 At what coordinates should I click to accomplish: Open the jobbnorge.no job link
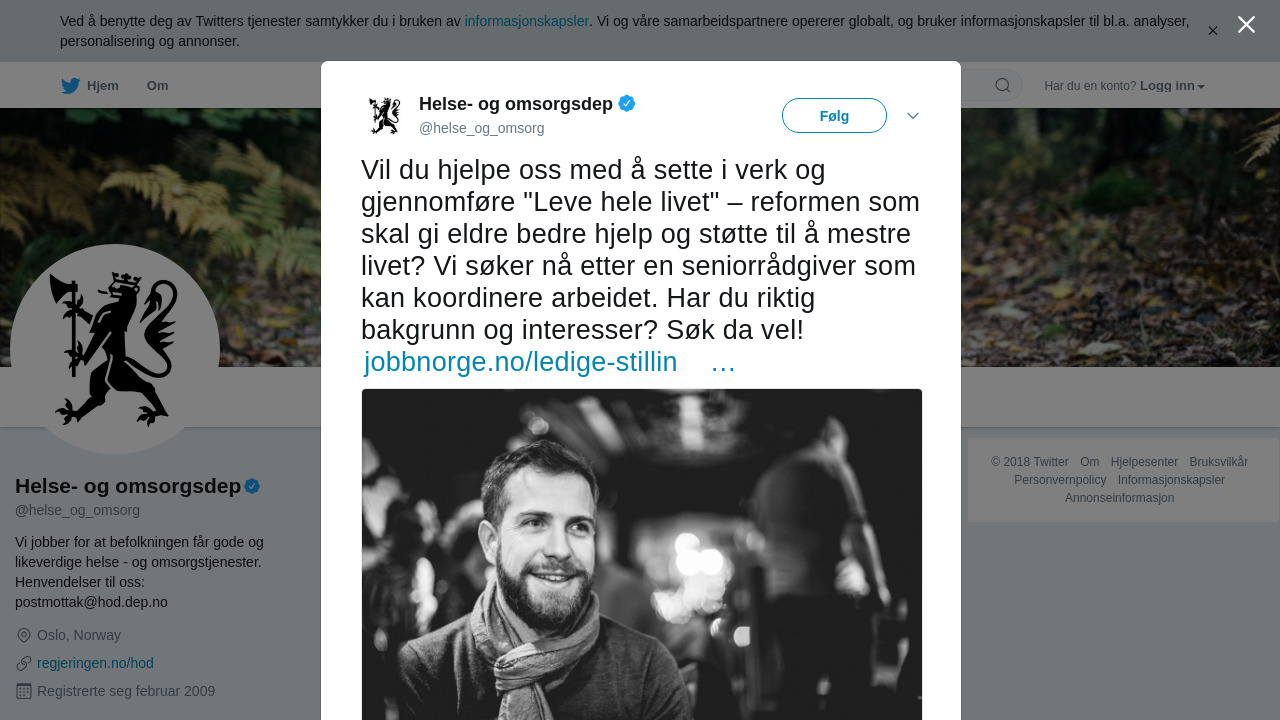[x=520, y=362]
